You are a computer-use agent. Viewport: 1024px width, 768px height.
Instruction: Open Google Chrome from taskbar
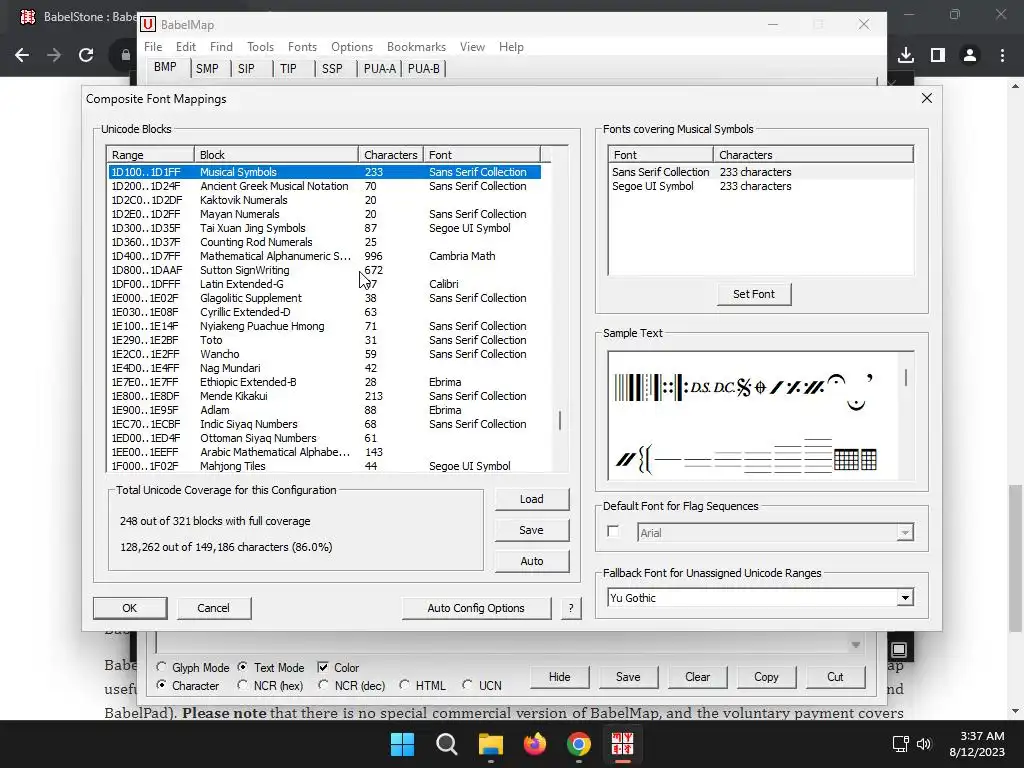tap(579, 744)
